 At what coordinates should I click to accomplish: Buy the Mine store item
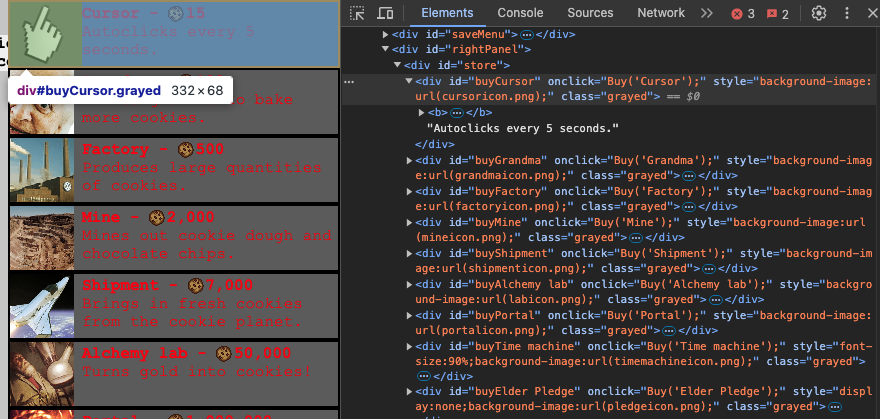click(x=174, y=238)
